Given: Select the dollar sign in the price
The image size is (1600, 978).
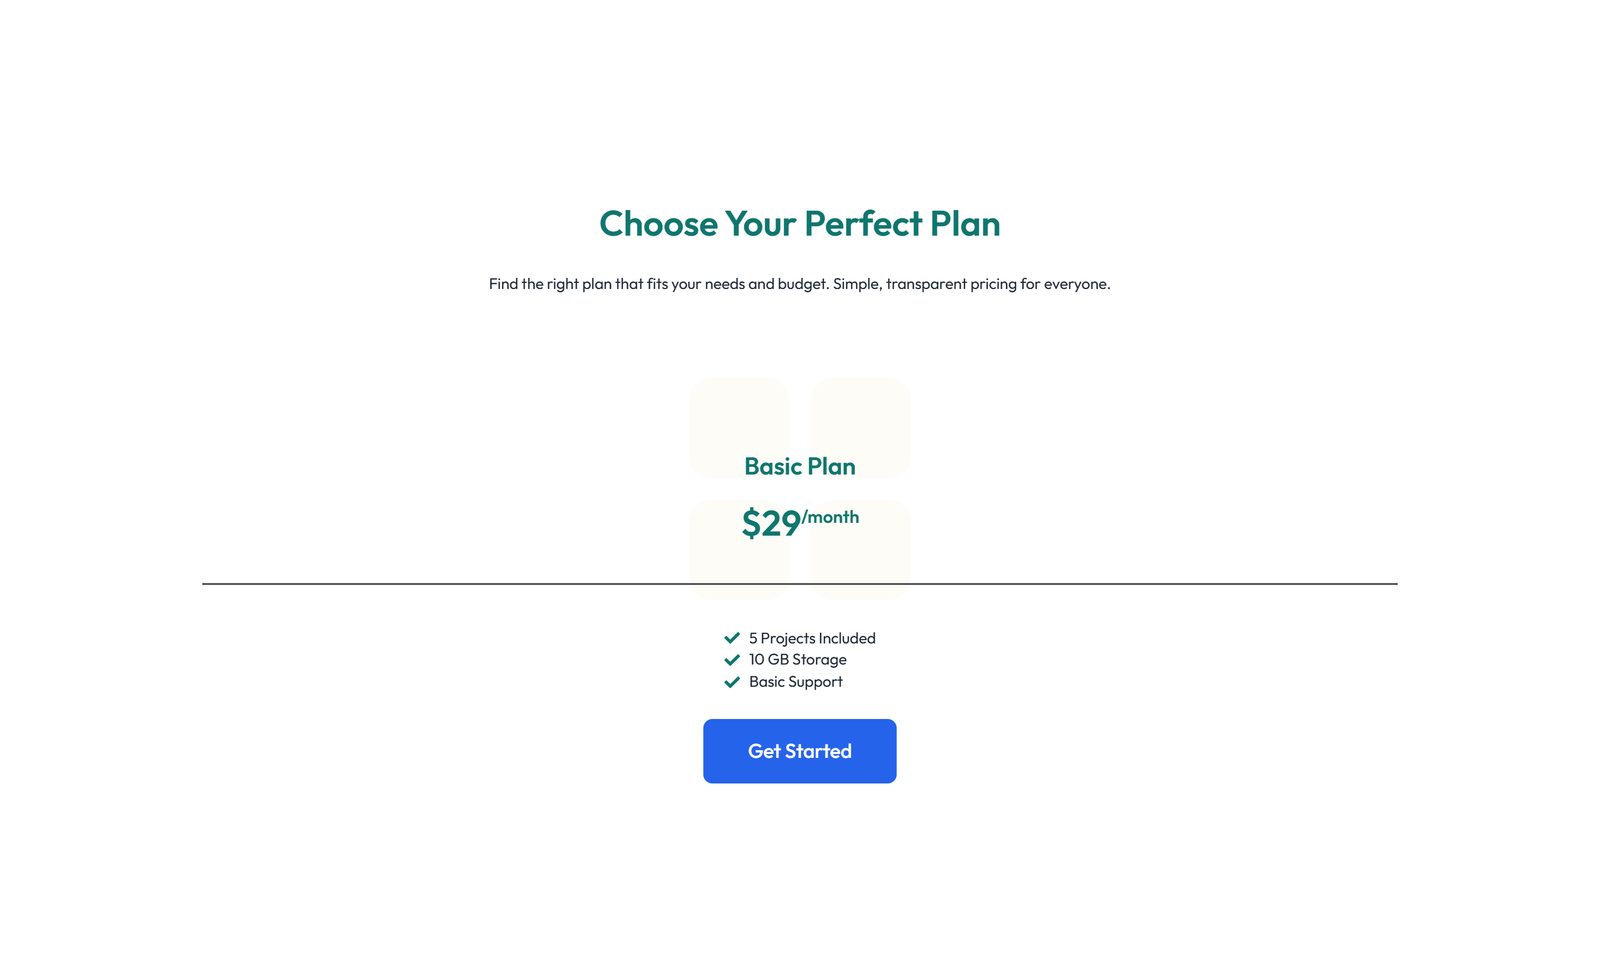Looking at the screenshot, I should click(x=751, y=522).
